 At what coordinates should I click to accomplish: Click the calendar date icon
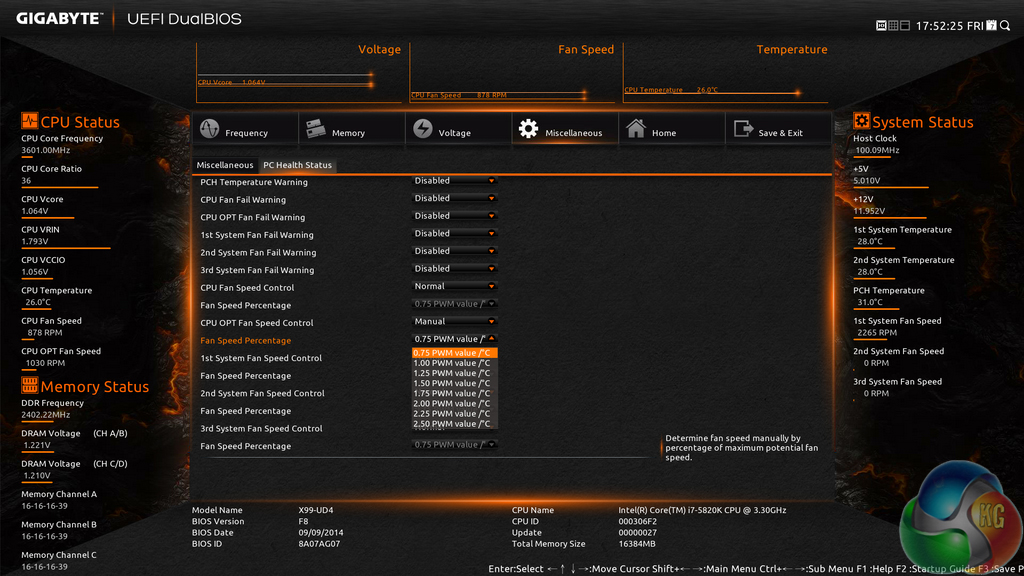pyautogui.click(x=990, y=24)
